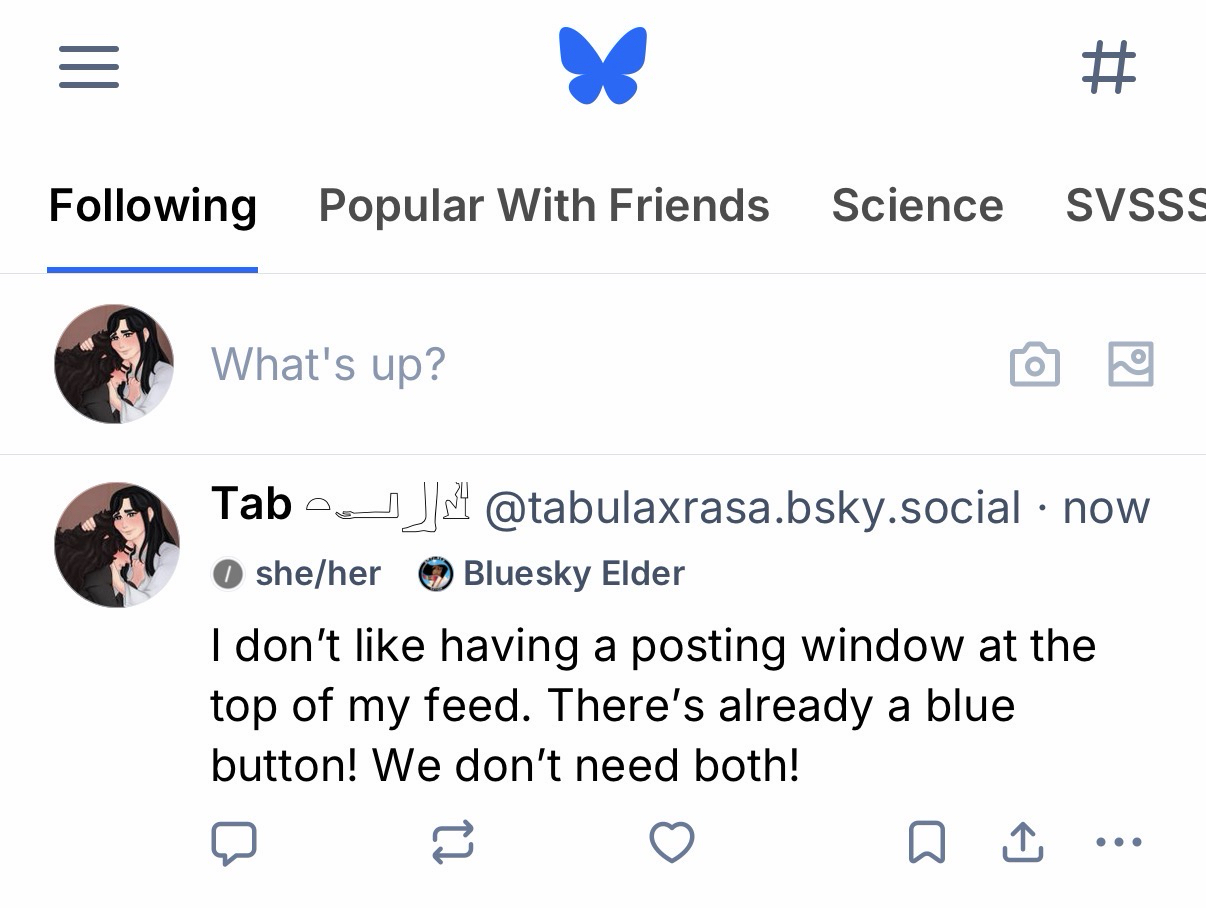Bookmark Tab's post
Screen dimensions: 1206x908
click(926, 843)
